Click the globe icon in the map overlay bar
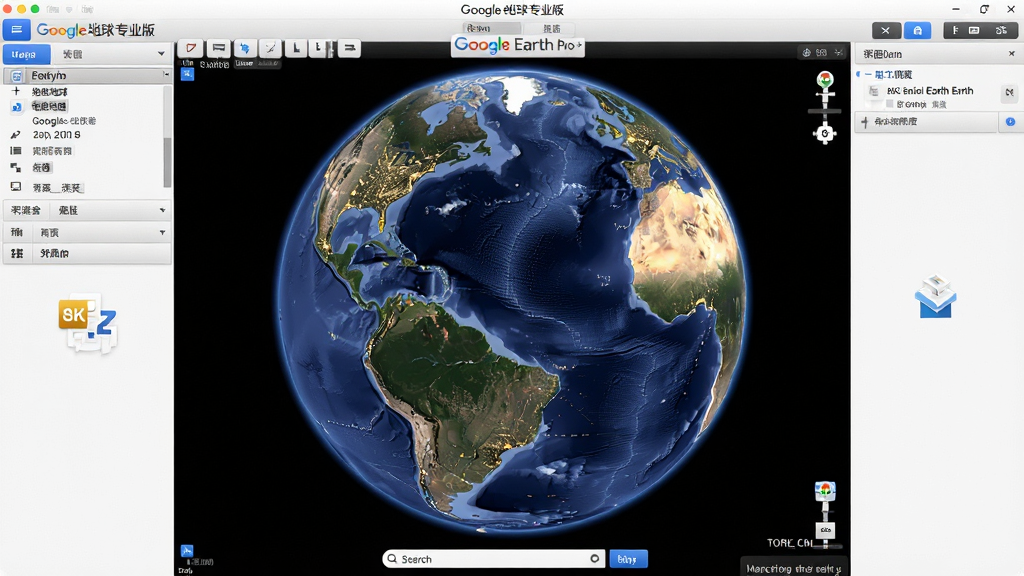This screenshot has width=1024, height=576. pos(807,53)
